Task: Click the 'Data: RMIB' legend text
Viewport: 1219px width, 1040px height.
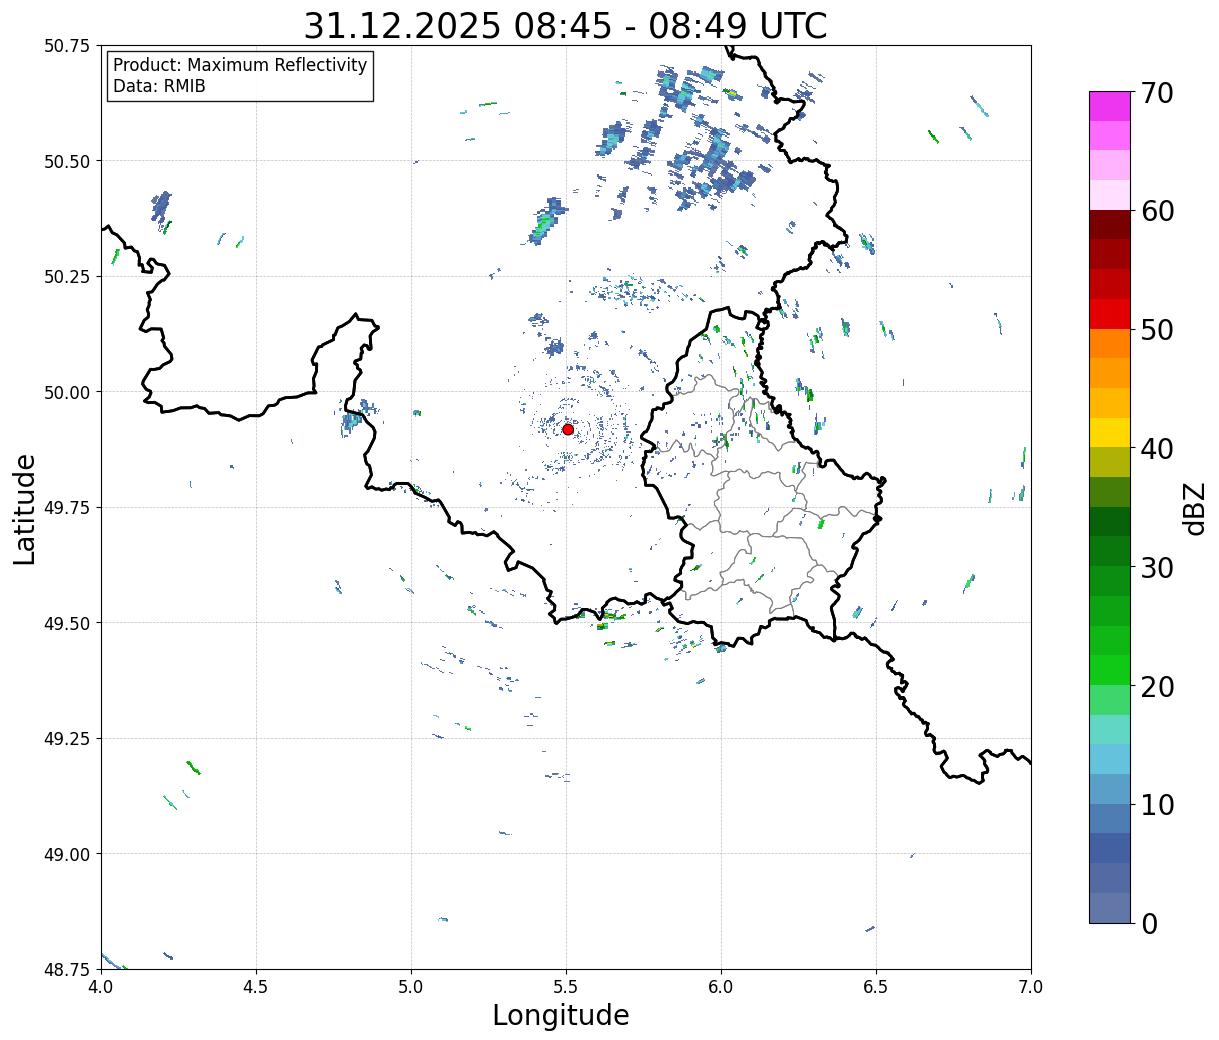Action: pyautogui.click(x=159, y=86)
